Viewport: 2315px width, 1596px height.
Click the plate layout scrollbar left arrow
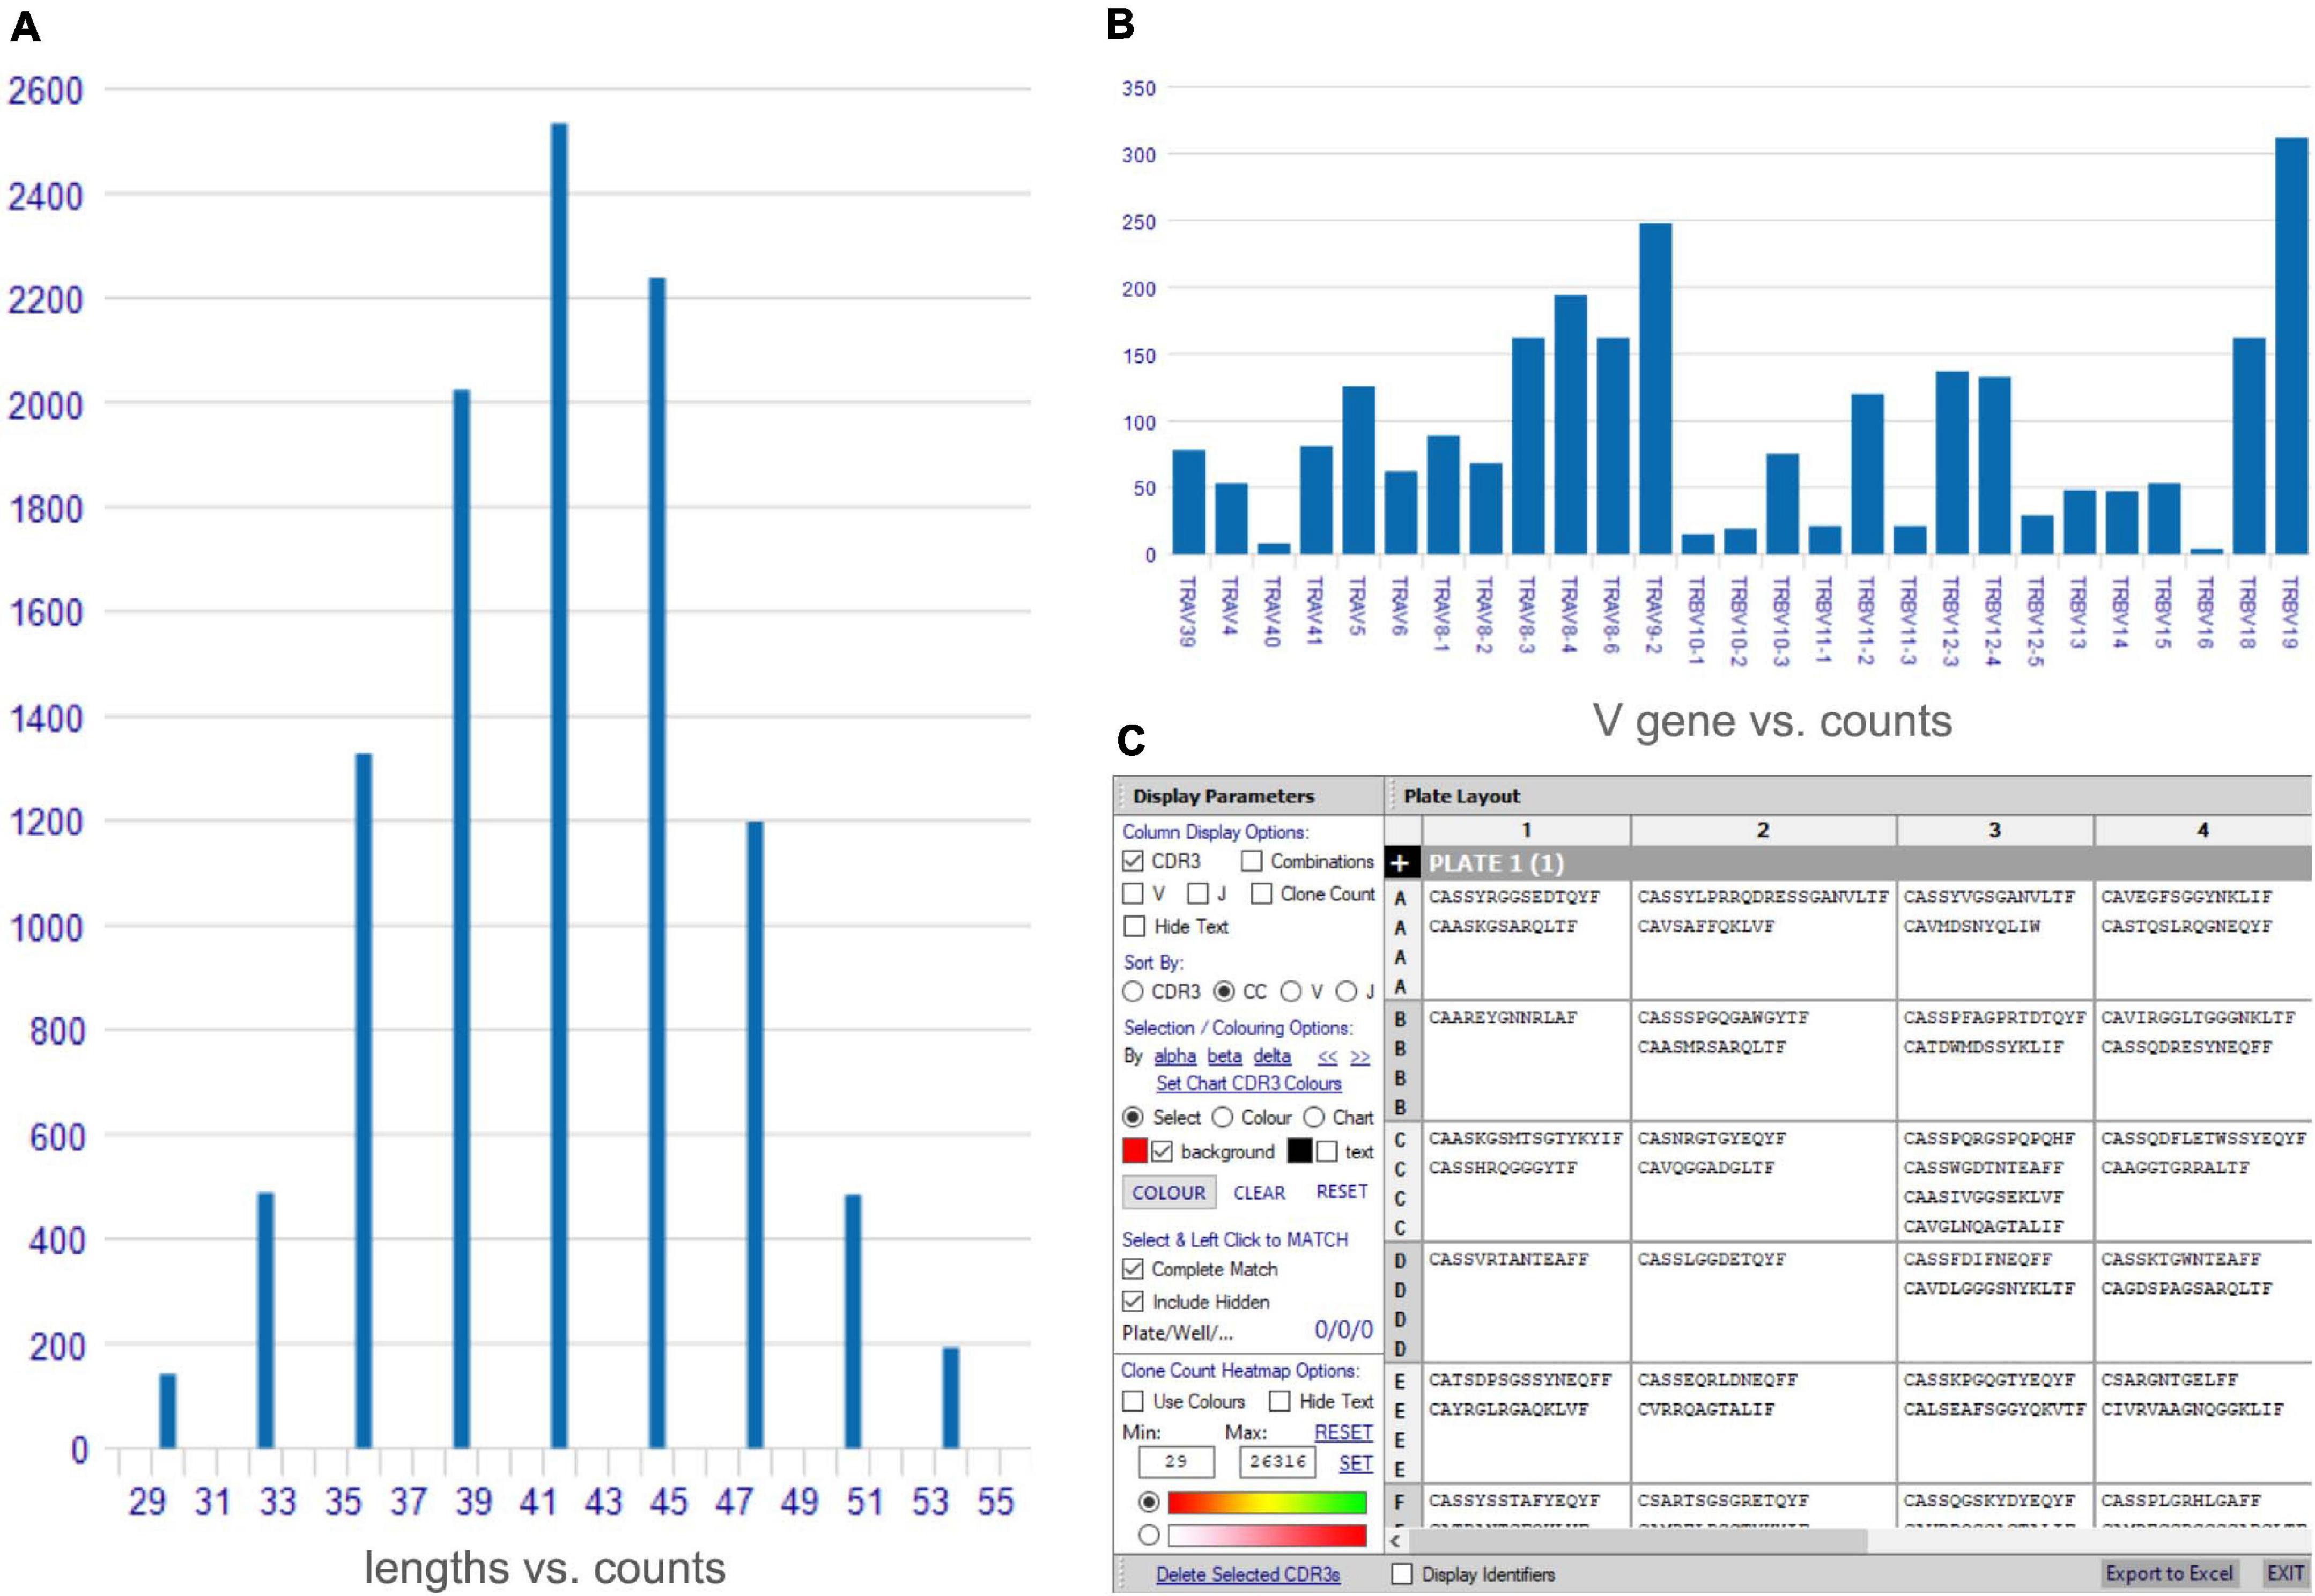[1396, 1541]
